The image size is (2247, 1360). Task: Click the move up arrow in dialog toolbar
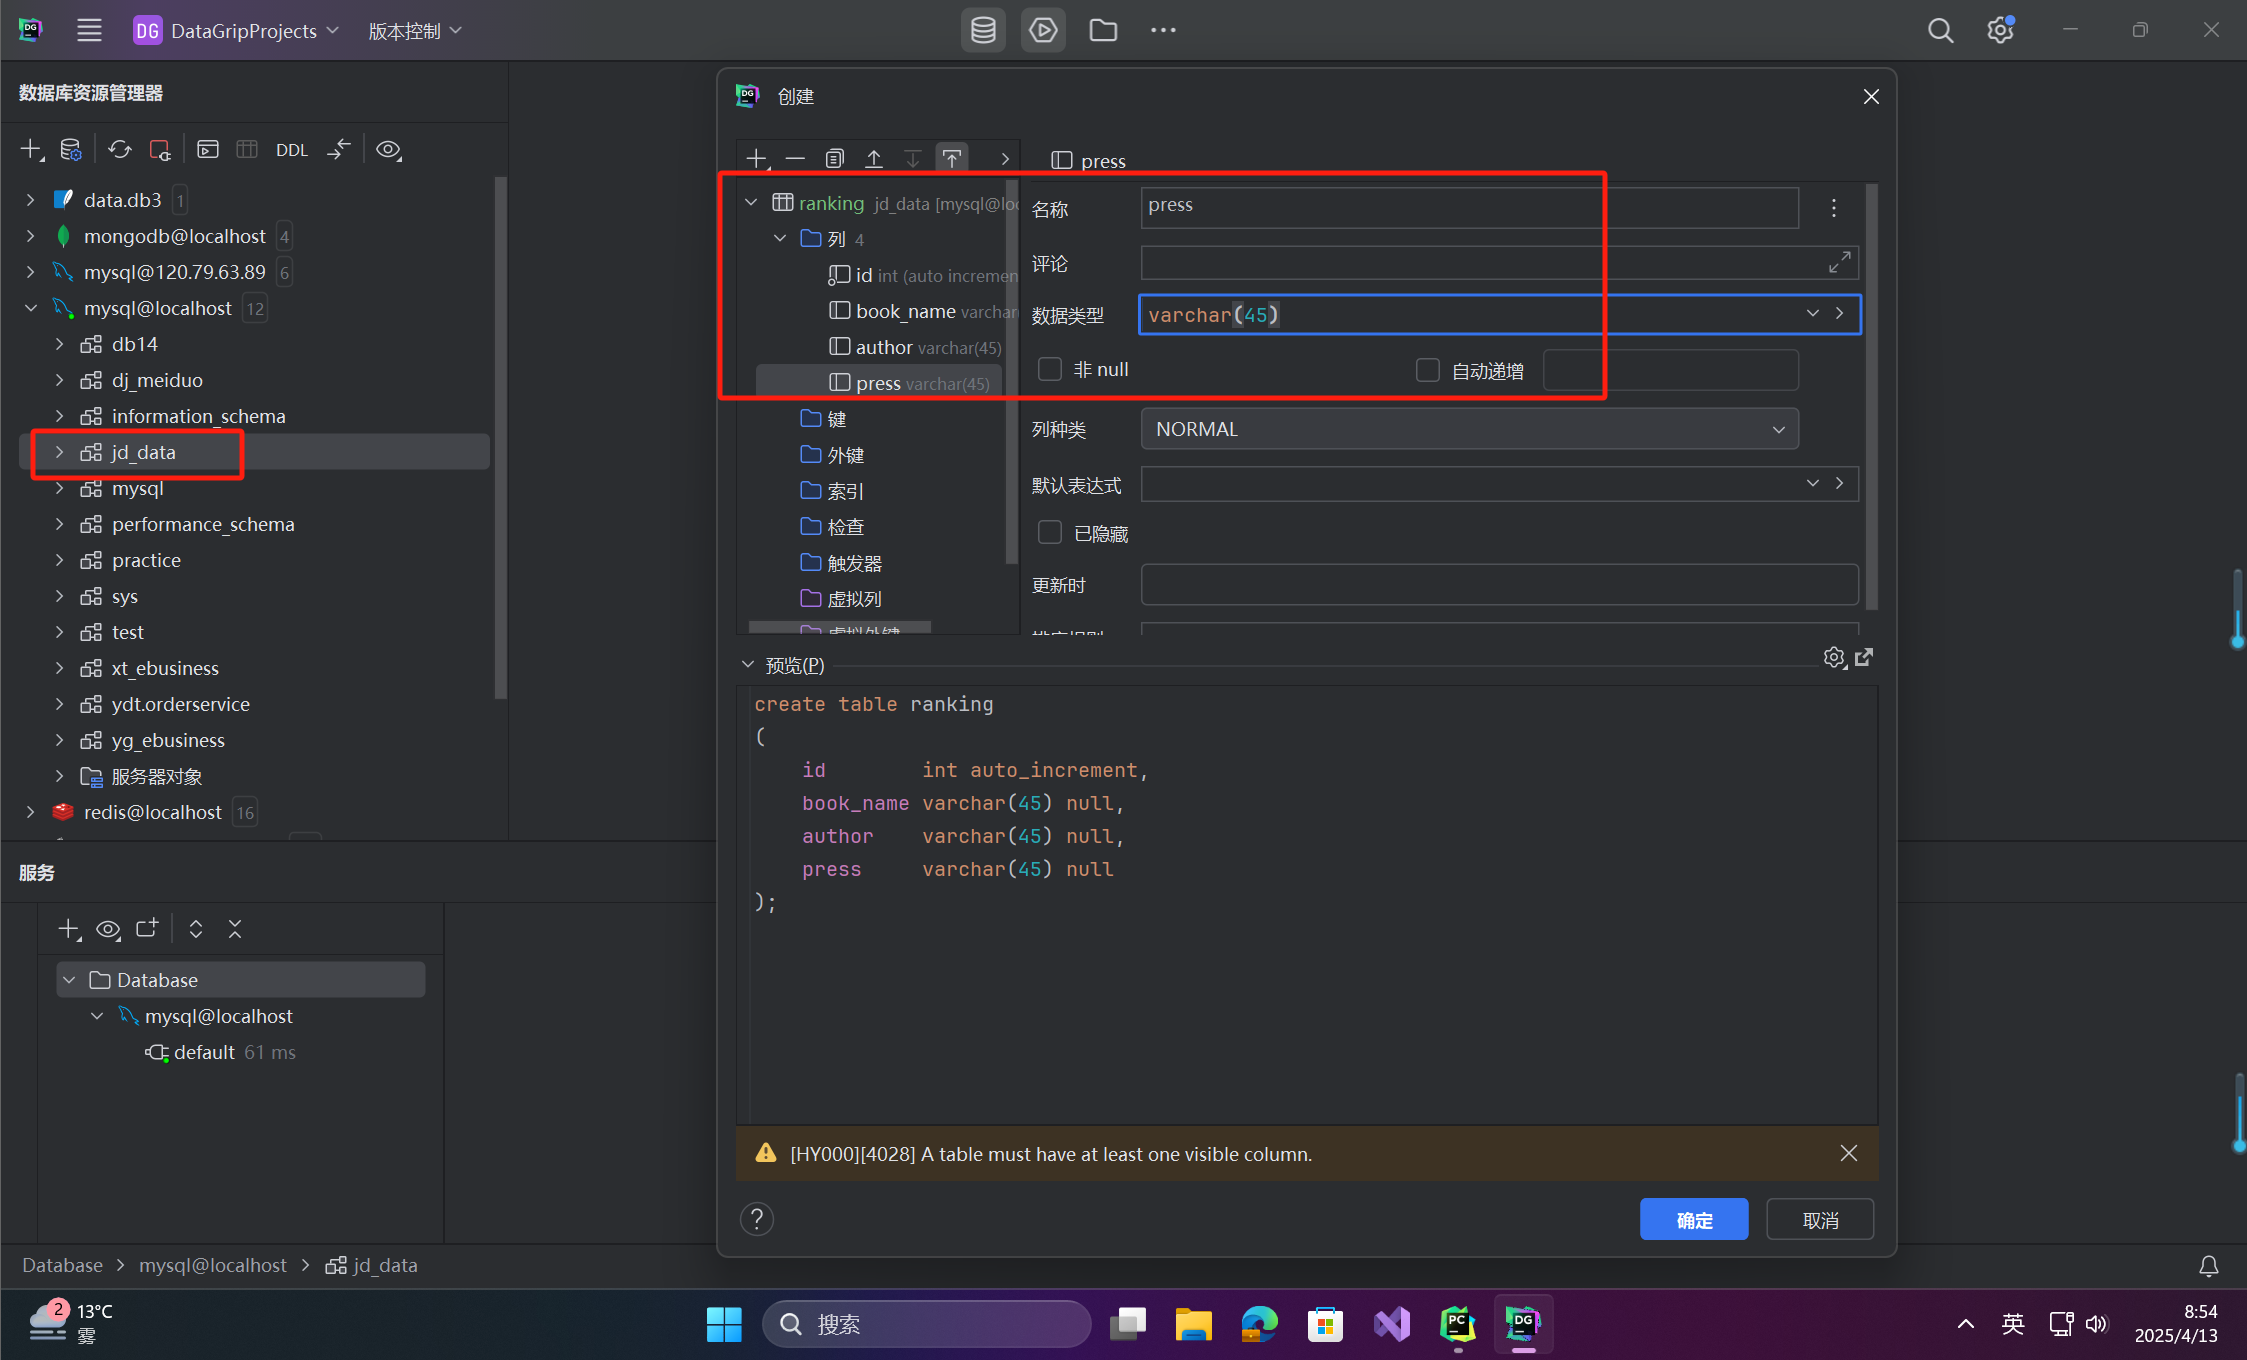click(873, 158)
